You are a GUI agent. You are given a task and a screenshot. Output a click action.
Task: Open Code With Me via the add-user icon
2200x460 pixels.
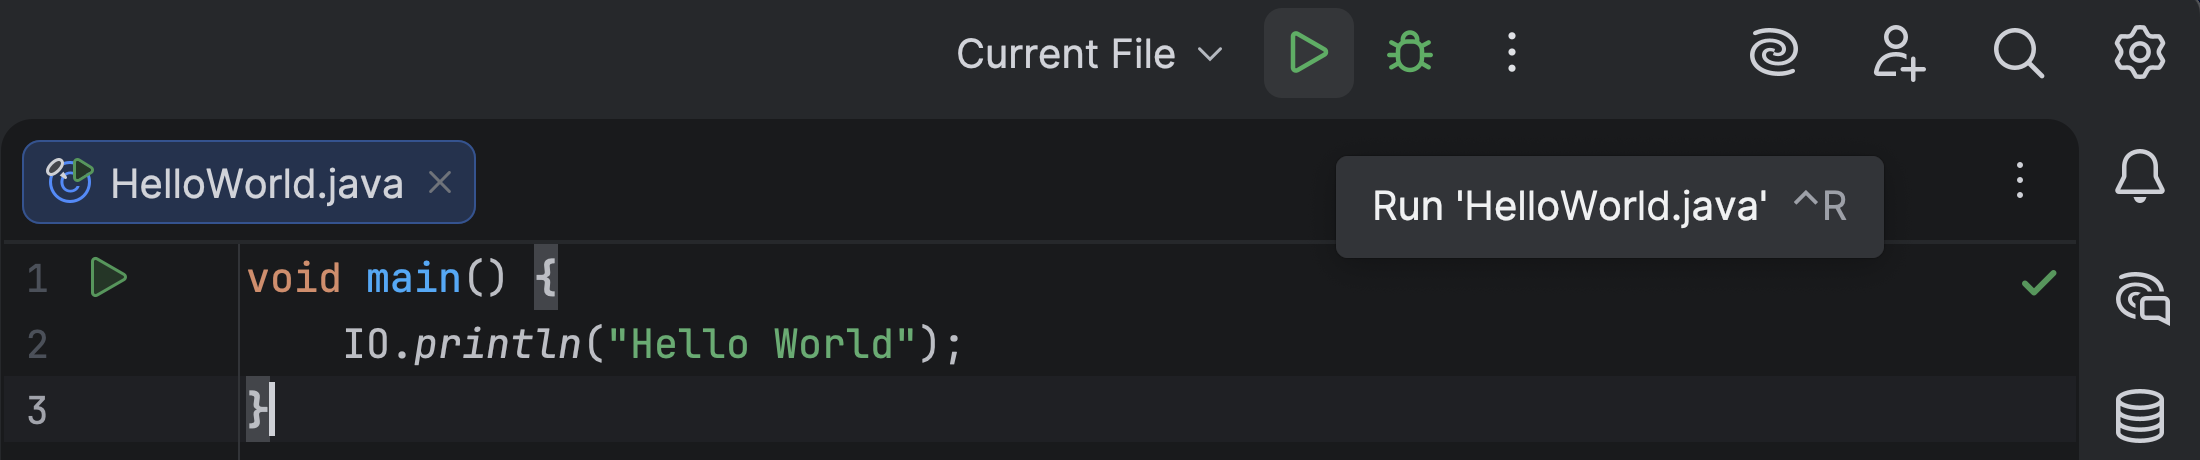pyautogui.click(x=1898, y=53)
